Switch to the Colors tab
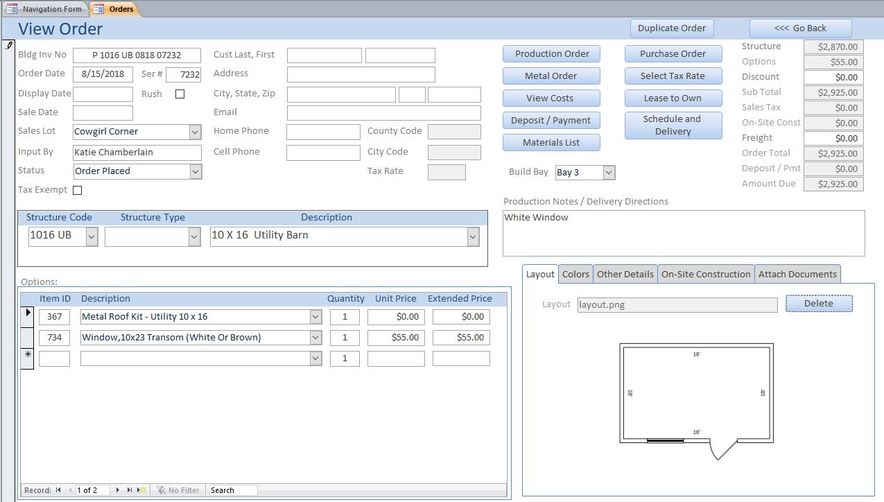The height and width of the screenshot is (502, 884). [x=576, y=274]
